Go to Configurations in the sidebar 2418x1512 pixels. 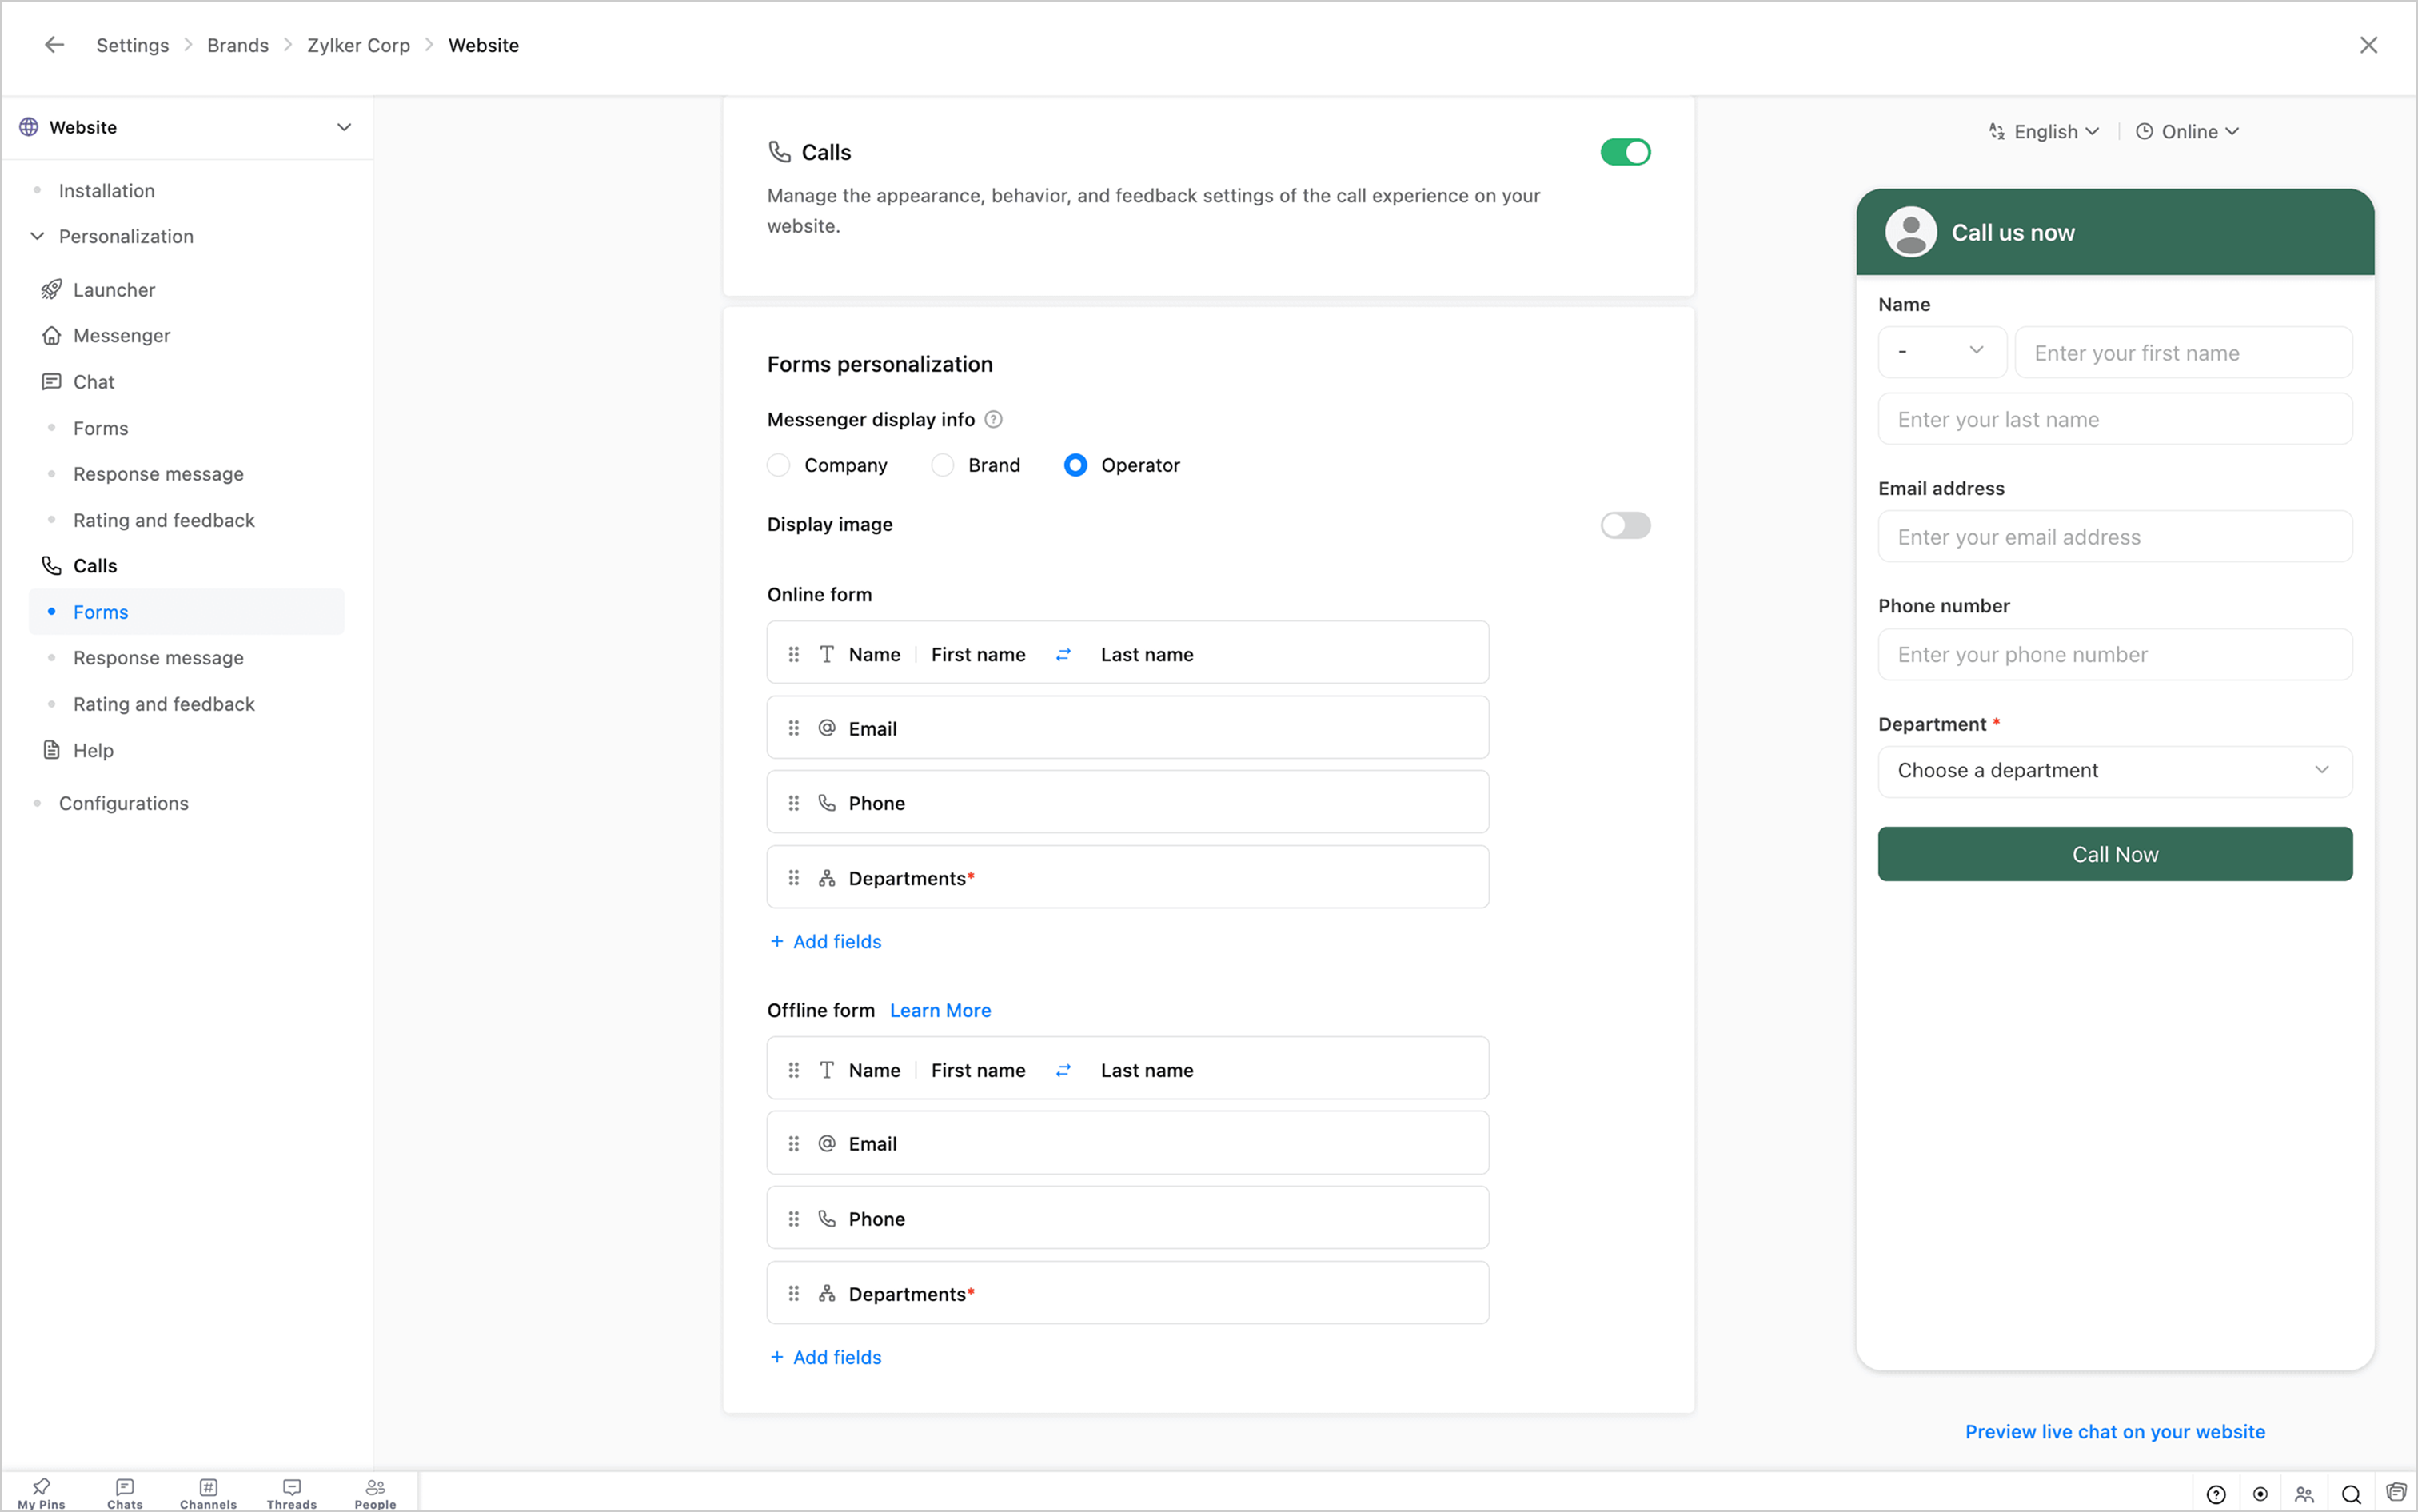point(123,803)
